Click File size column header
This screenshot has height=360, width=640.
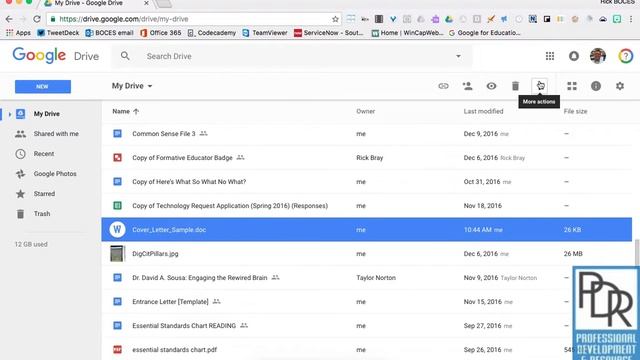[575, 111]
